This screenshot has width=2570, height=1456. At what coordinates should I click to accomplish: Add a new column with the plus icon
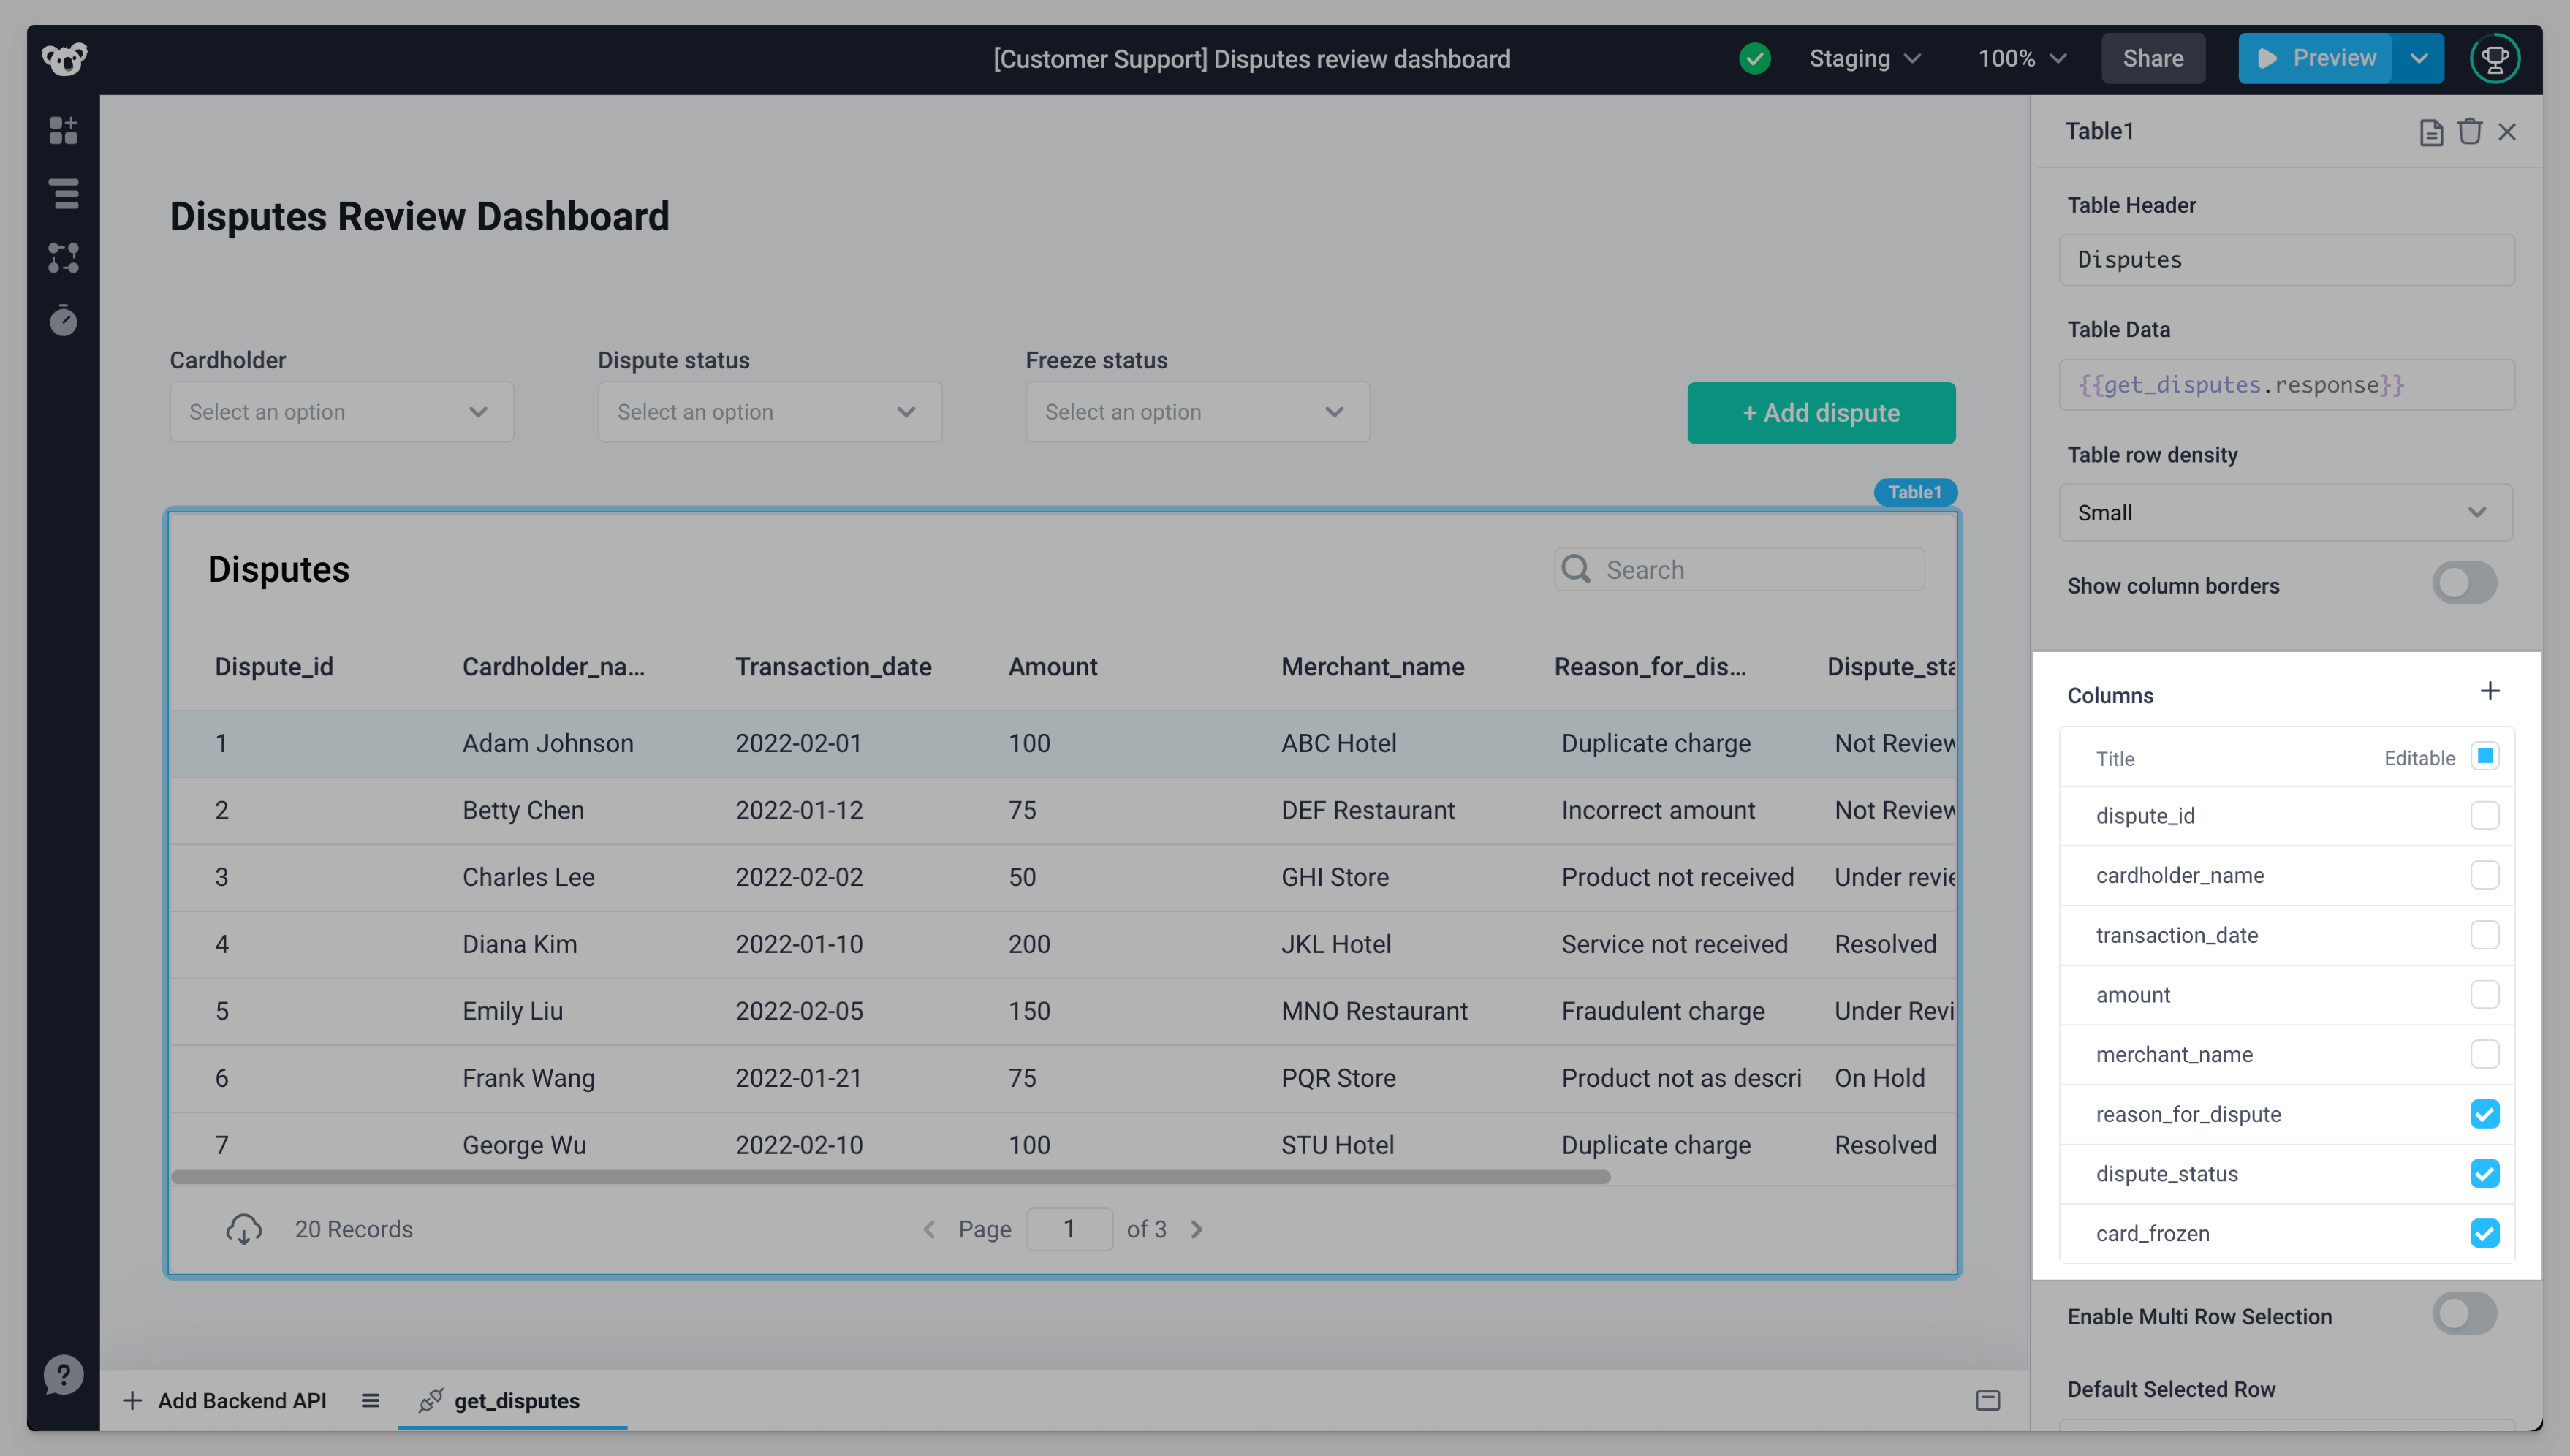click(2490, 690)
